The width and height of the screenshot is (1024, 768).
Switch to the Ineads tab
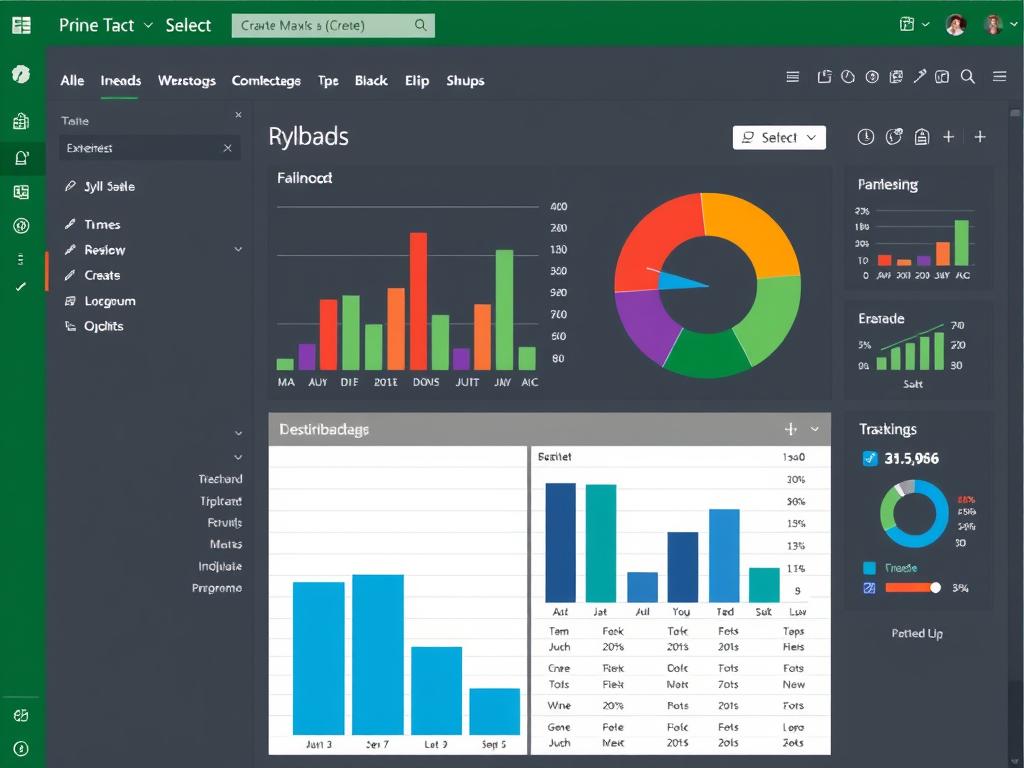(x=120, y=80)
